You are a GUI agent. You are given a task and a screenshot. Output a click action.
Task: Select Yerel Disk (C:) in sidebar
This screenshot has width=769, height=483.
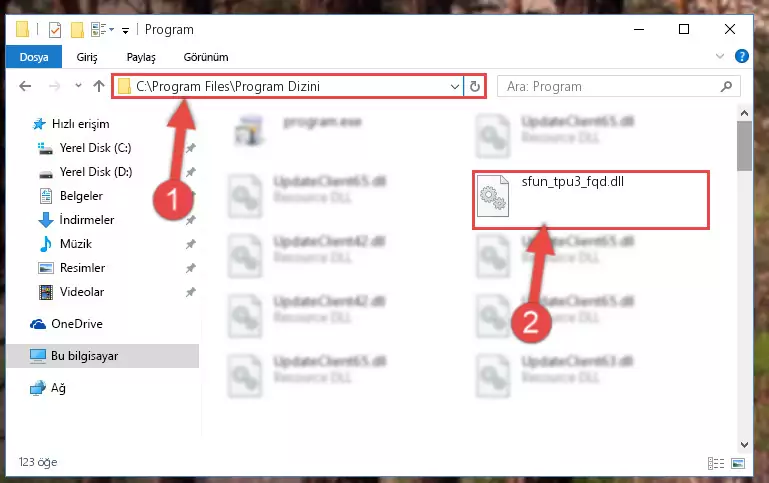coord(95,148)
